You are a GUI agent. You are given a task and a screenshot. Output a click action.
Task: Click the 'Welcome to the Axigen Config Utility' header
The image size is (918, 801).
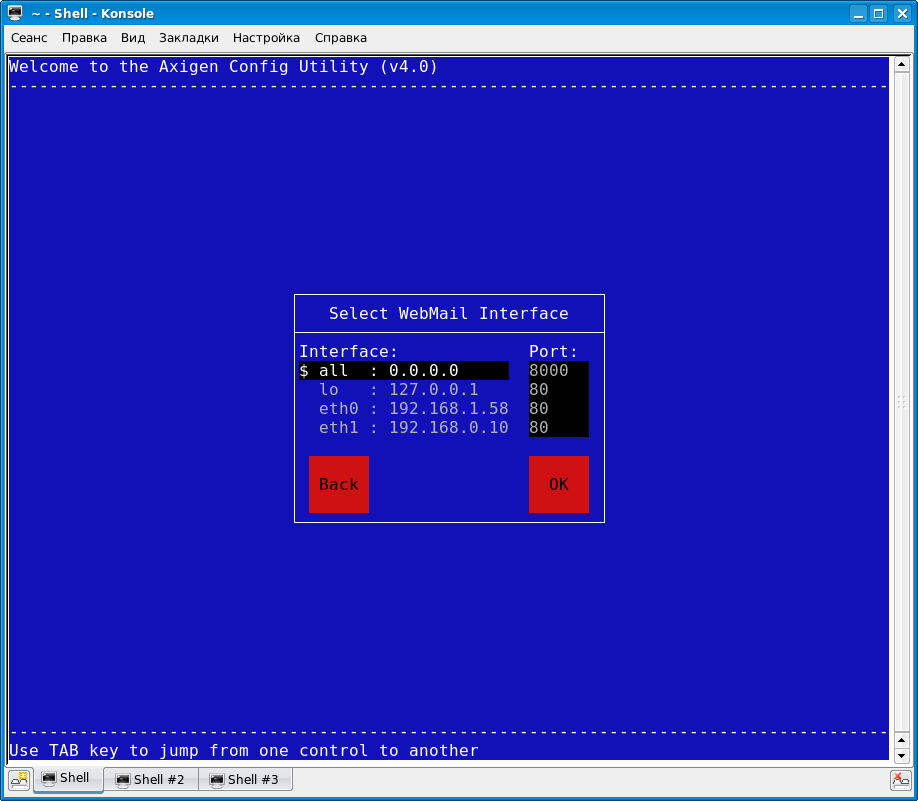point(224,67)
